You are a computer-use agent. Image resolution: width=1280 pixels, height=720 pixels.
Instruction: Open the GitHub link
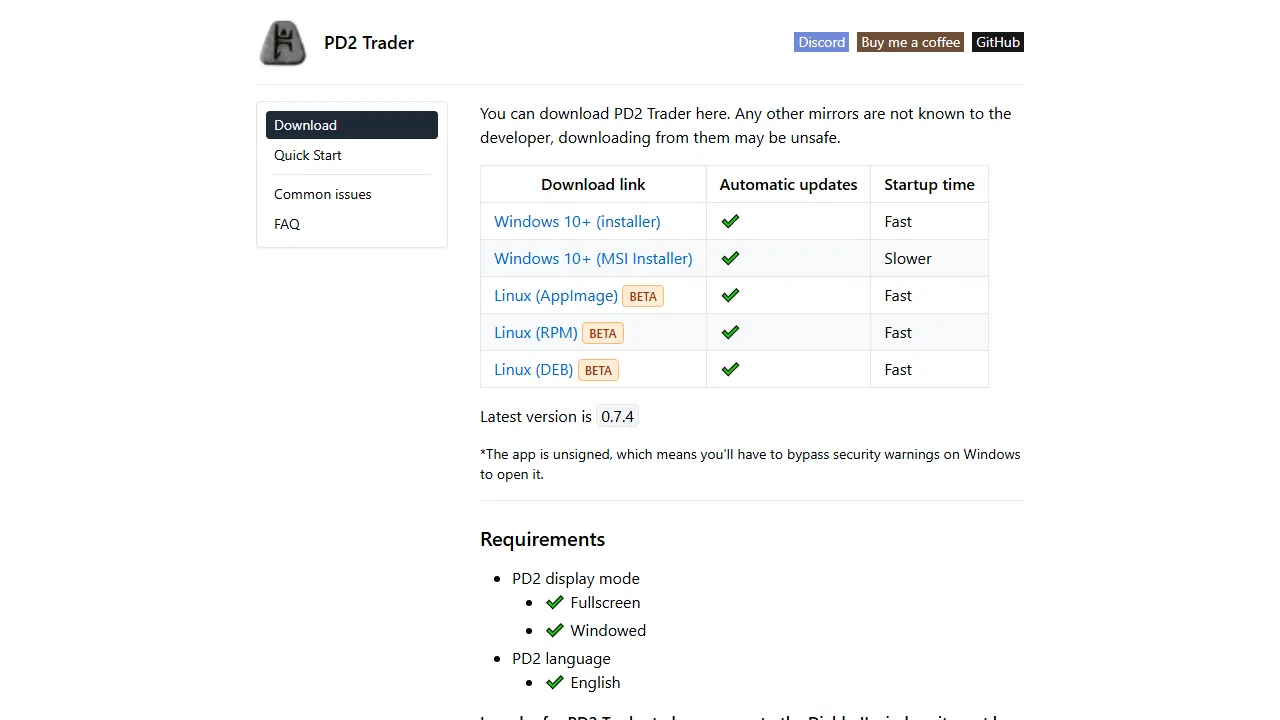point(997,42)
